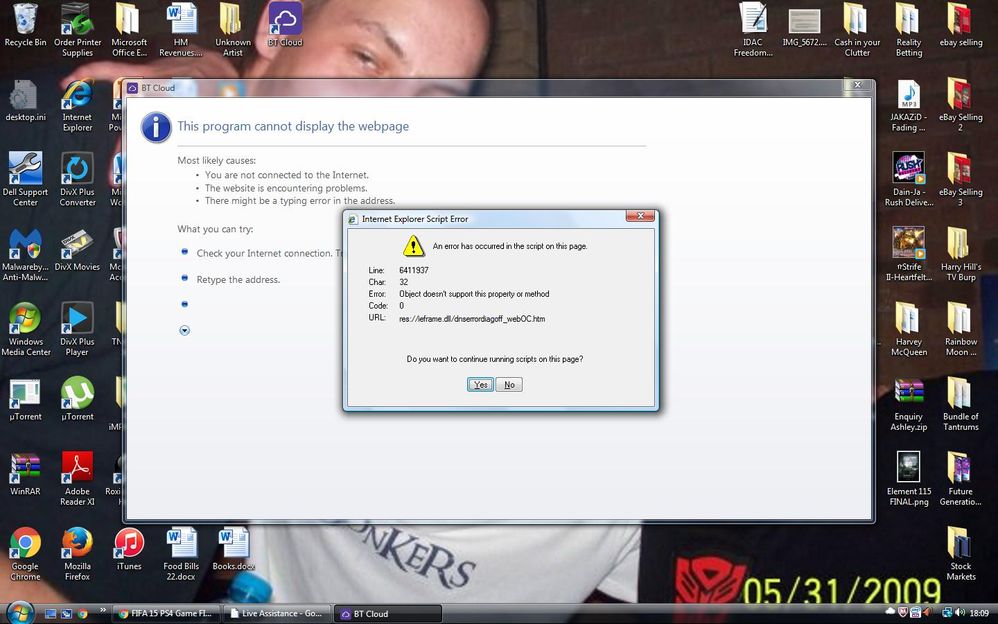Image resolution: width=998 pixels, height=624 pixels.
Task: Select Cash in your Clutter folder
Action: pos(857,30)
